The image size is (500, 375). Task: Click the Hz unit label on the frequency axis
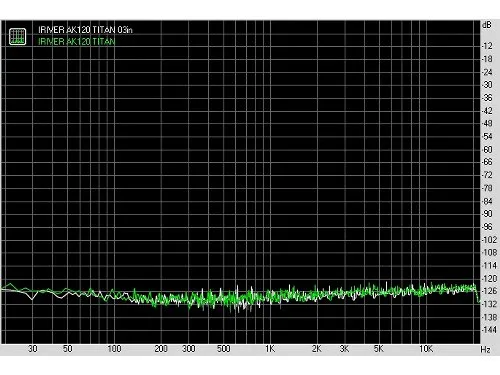pos(485,350)
